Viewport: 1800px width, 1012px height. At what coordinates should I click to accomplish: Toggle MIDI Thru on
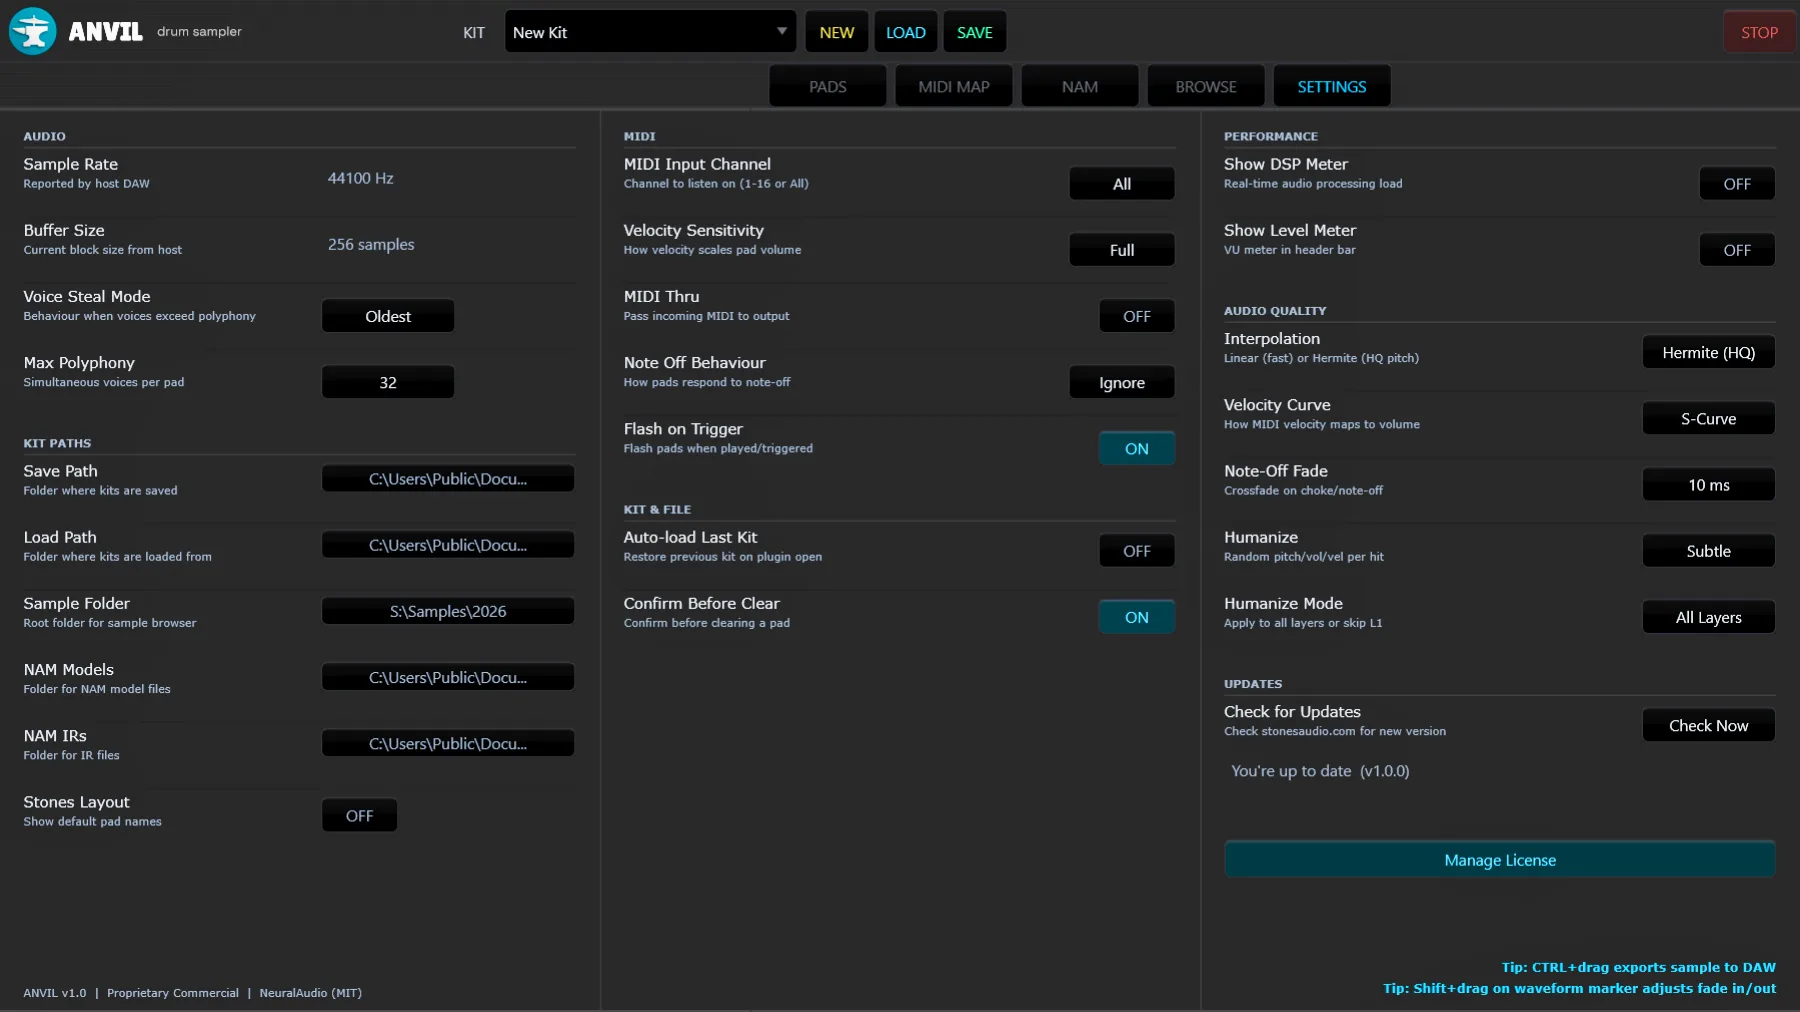(1137, 316)
